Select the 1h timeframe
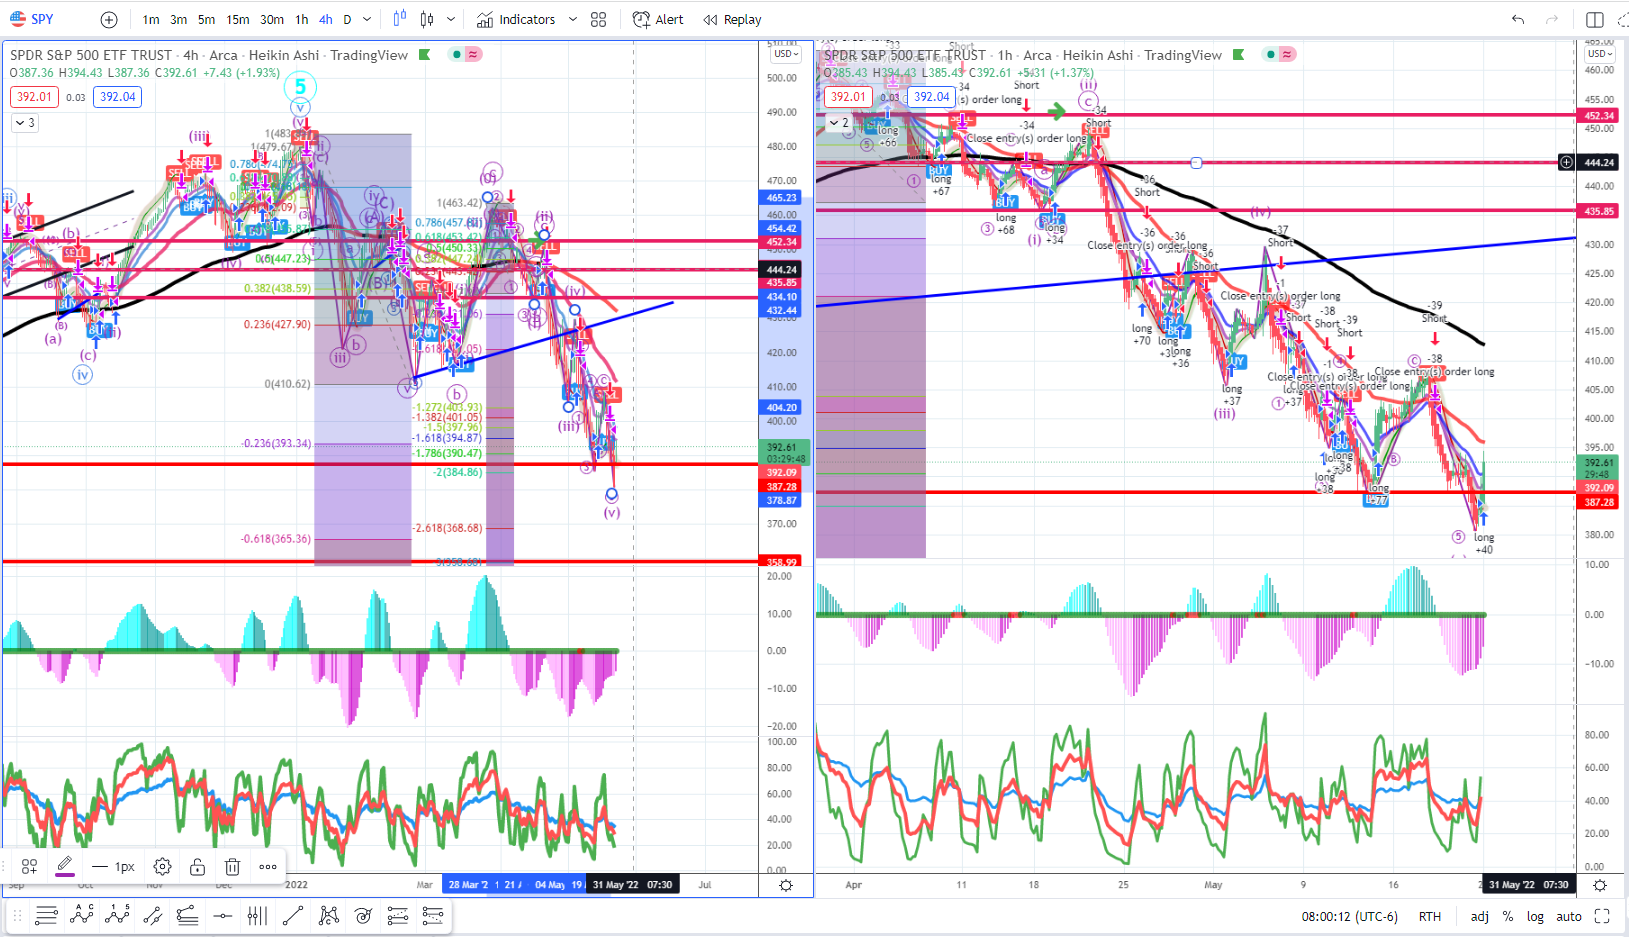The height and width of the screenshot is (937, 1629). tap(302, 20)
